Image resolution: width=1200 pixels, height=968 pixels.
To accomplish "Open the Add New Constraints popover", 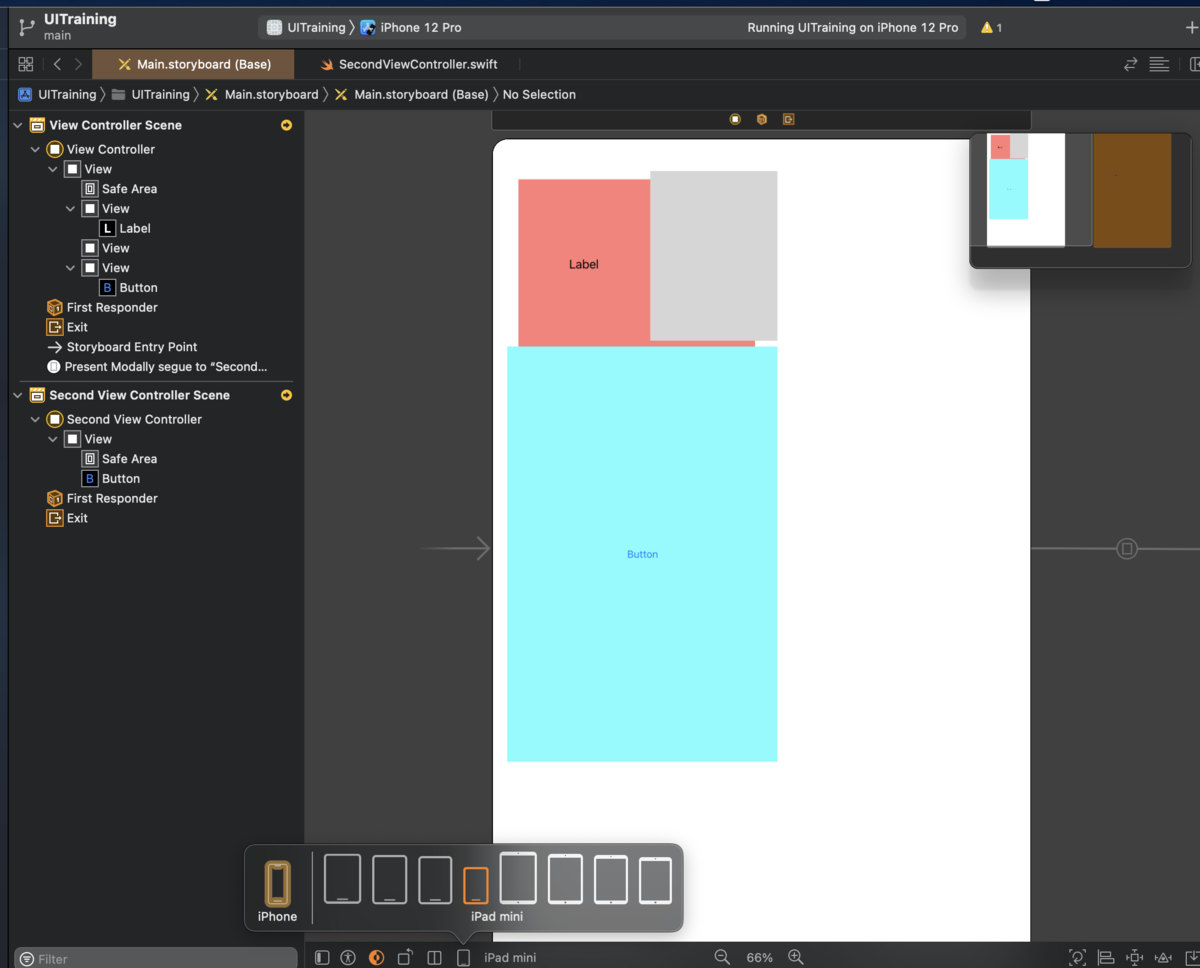I will [x=1135, y=957].
